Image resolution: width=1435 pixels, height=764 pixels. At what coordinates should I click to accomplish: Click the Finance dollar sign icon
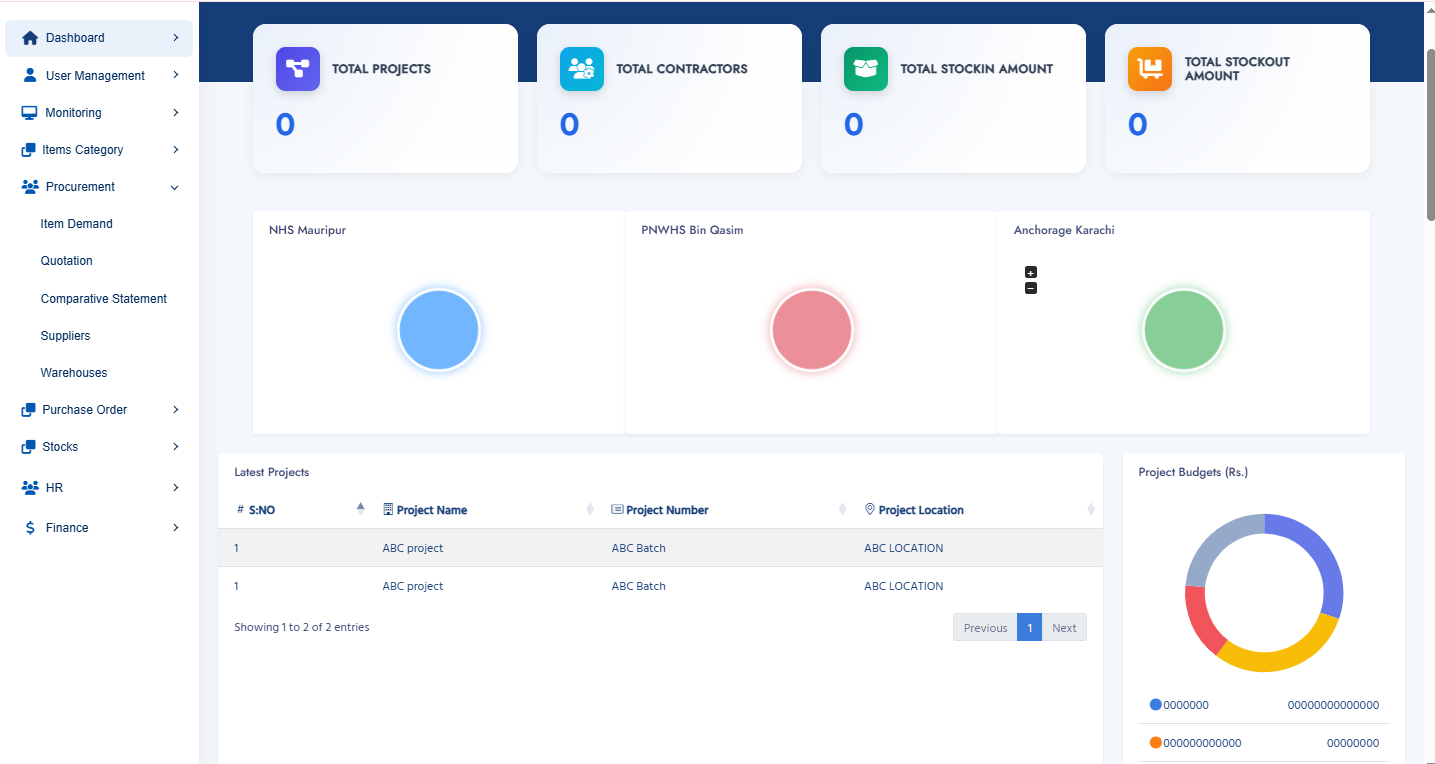coord(30,528)
